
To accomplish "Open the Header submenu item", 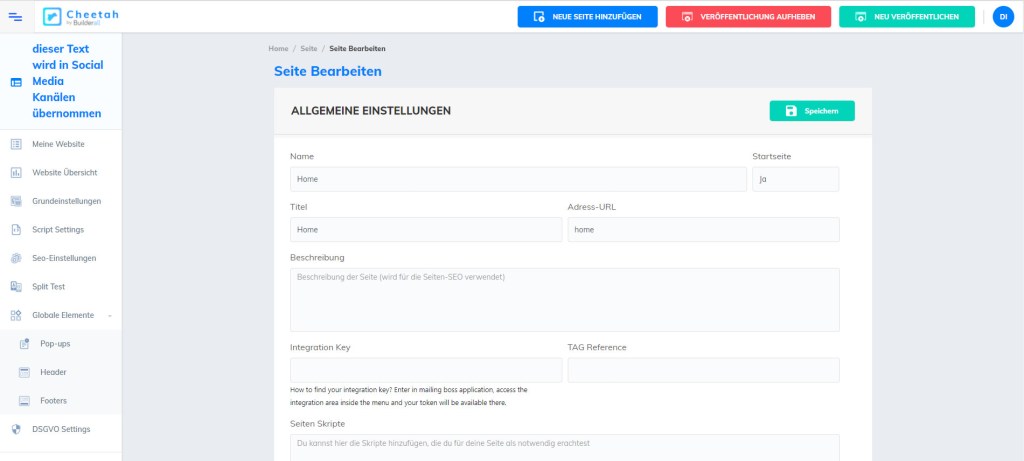I will [53, 372].
